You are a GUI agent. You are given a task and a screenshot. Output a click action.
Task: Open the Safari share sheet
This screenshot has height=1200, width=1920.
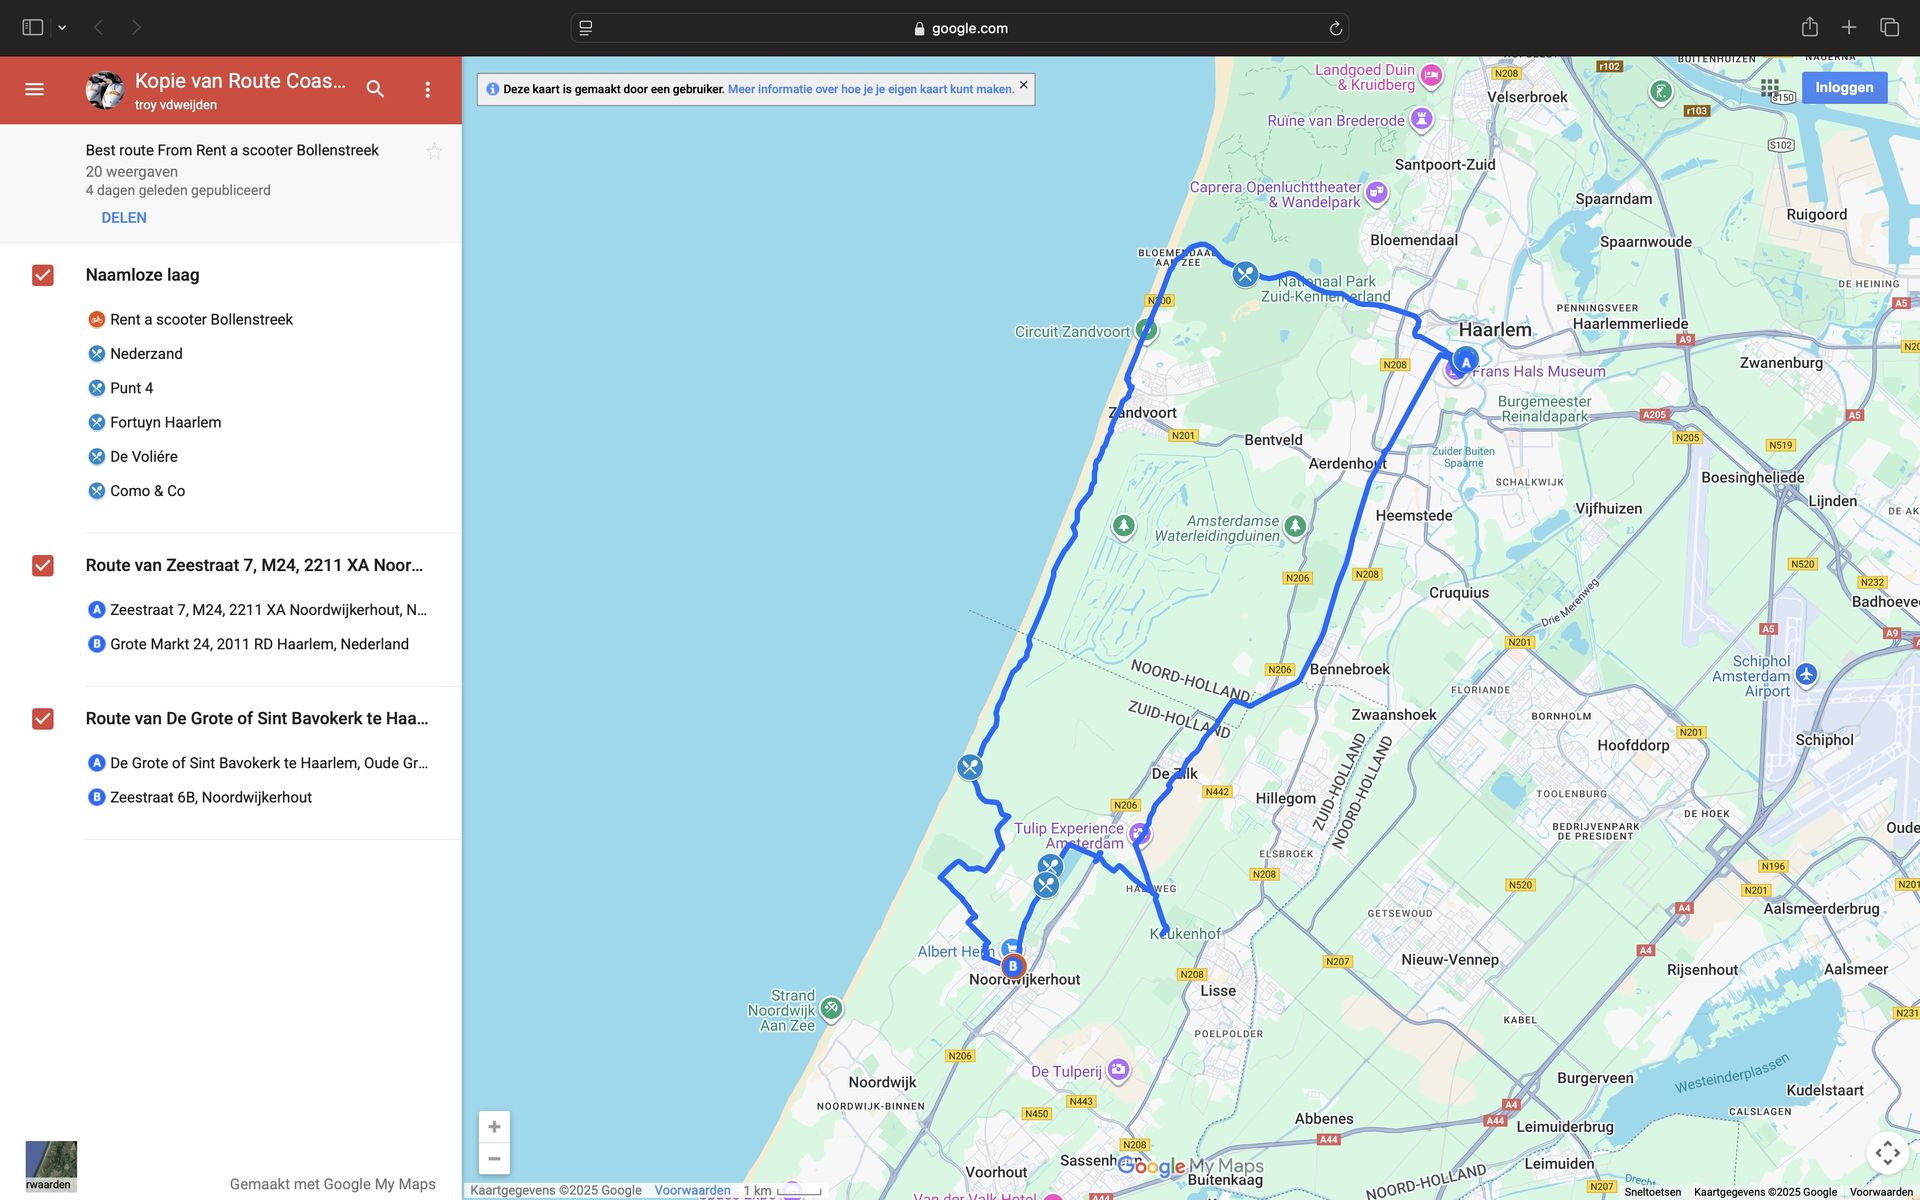point(1812,27)
